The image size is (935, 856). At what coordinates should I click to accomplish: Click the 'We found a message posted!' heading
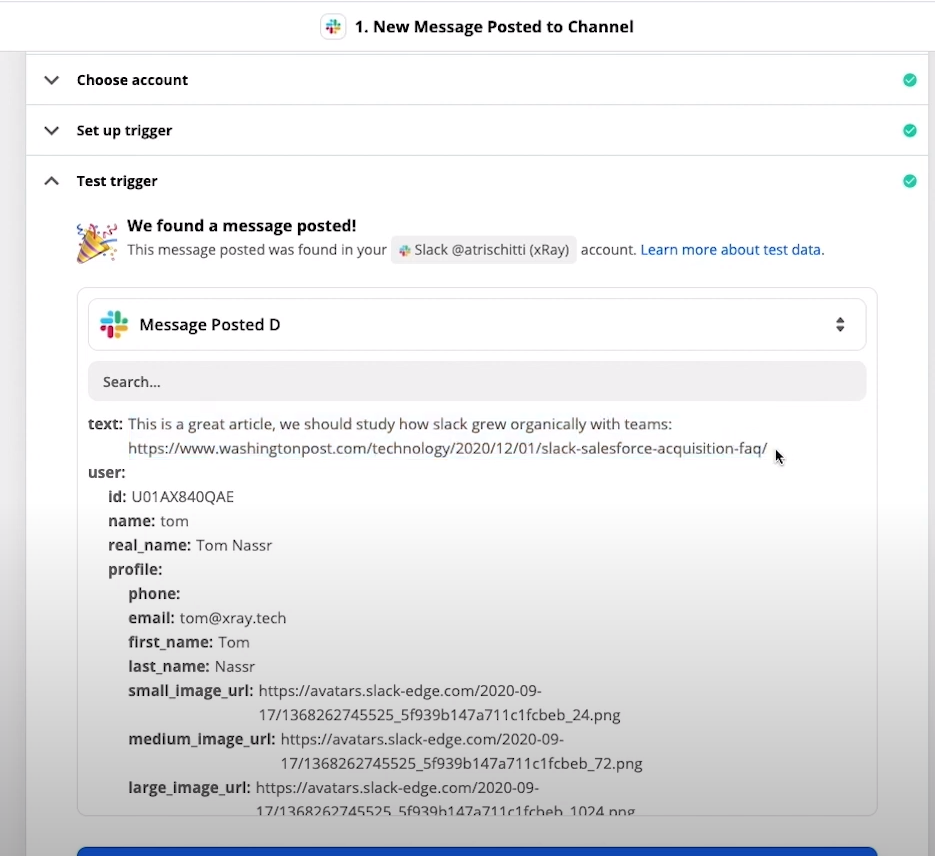[242, 226]
